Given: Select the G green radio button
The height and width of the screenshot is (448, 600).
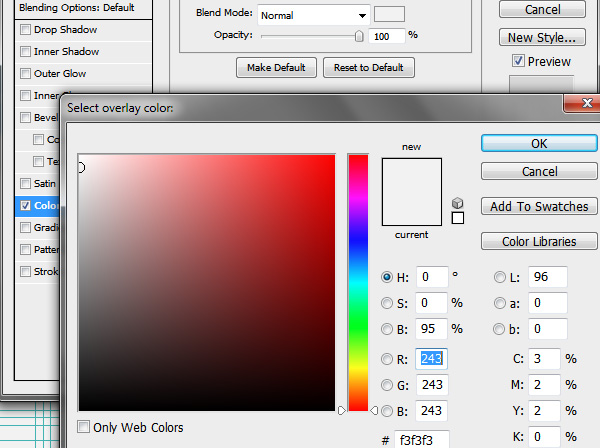Looking at the screenshot, I should [x=387, y=385].
